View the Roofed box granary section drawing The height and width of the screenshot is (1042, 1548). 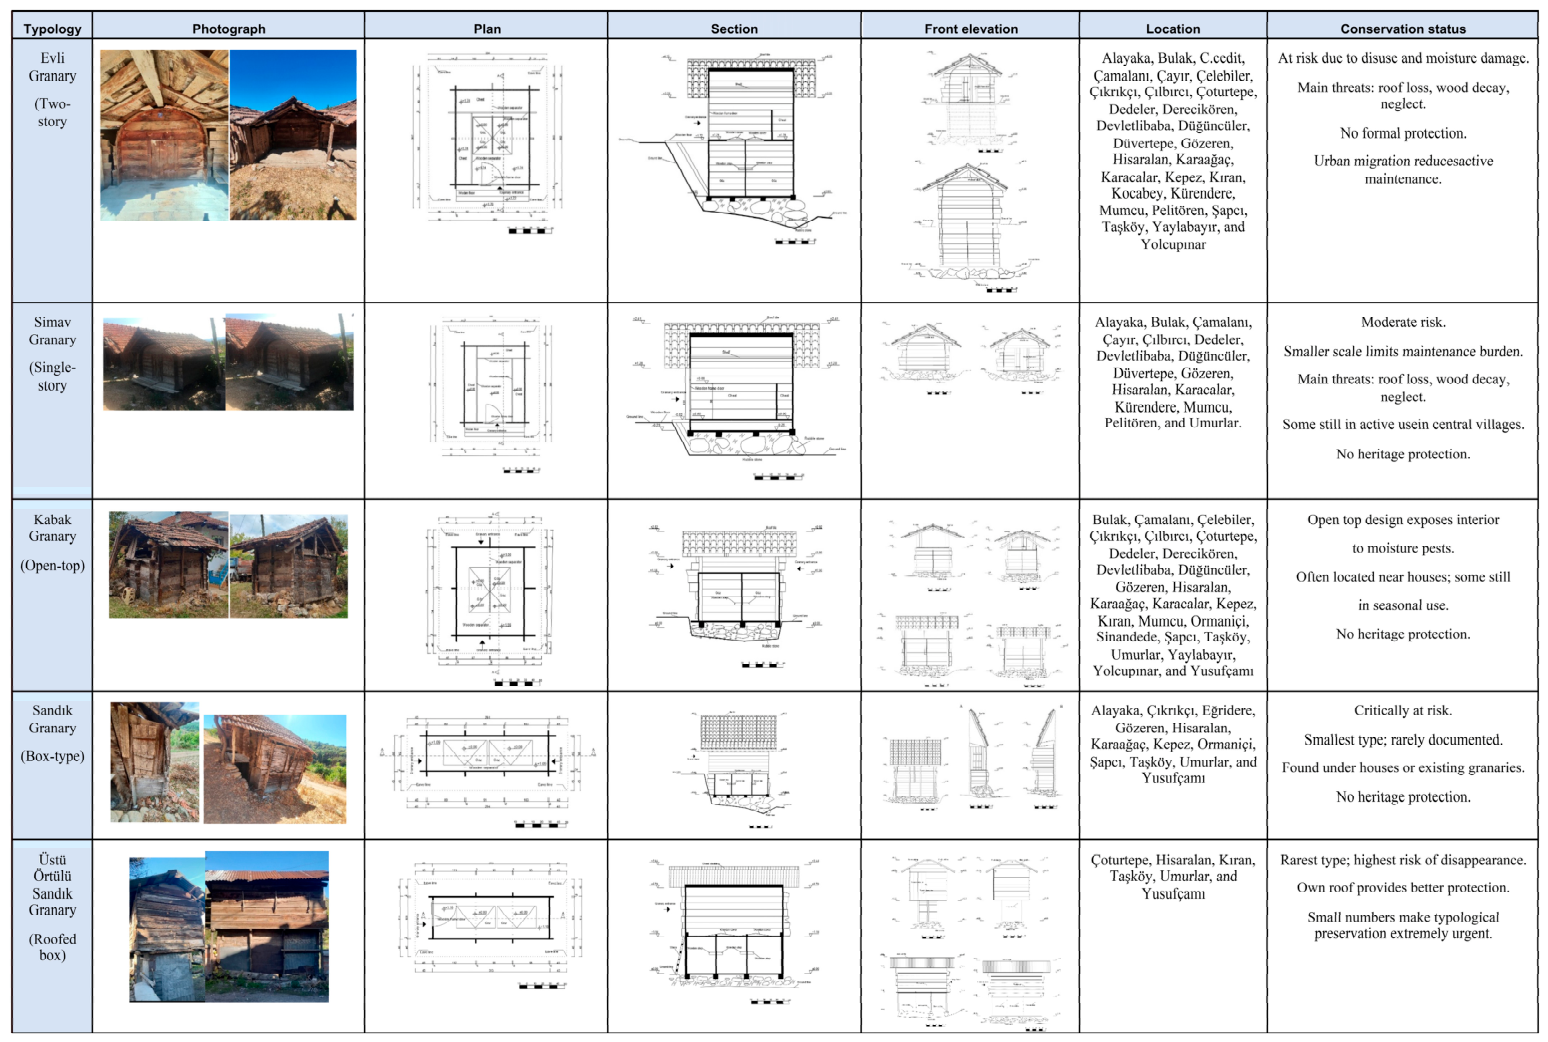[735, 931]
